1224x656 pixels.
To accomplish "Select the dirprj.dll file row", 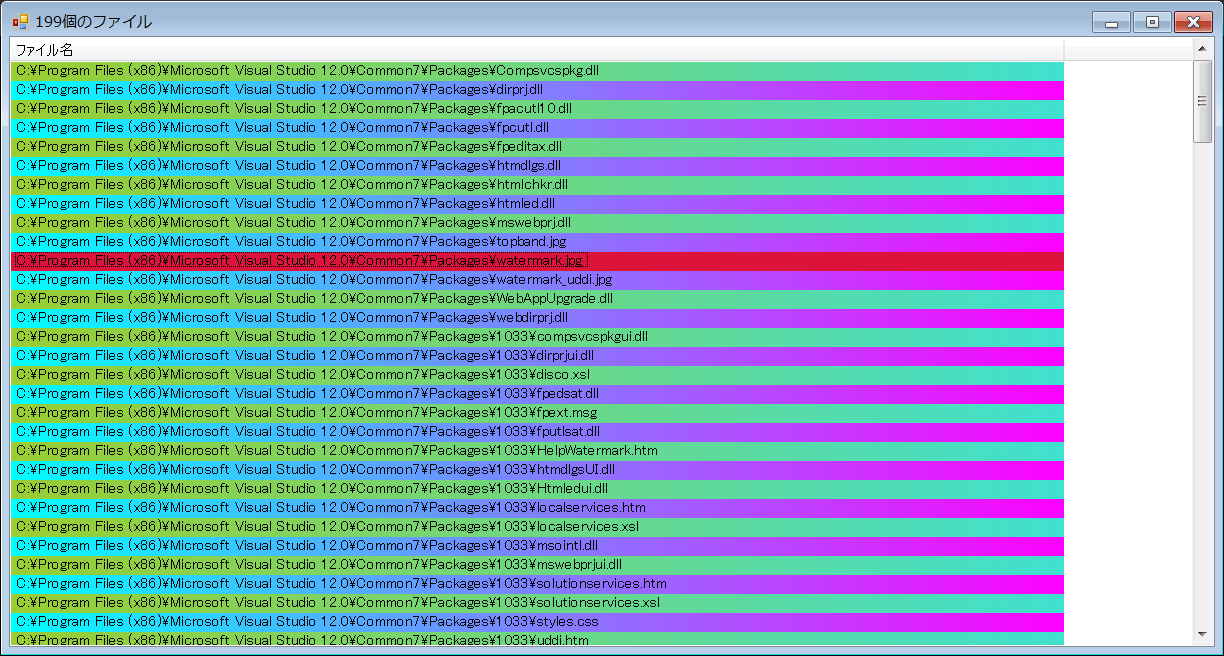I will point(537,90).
